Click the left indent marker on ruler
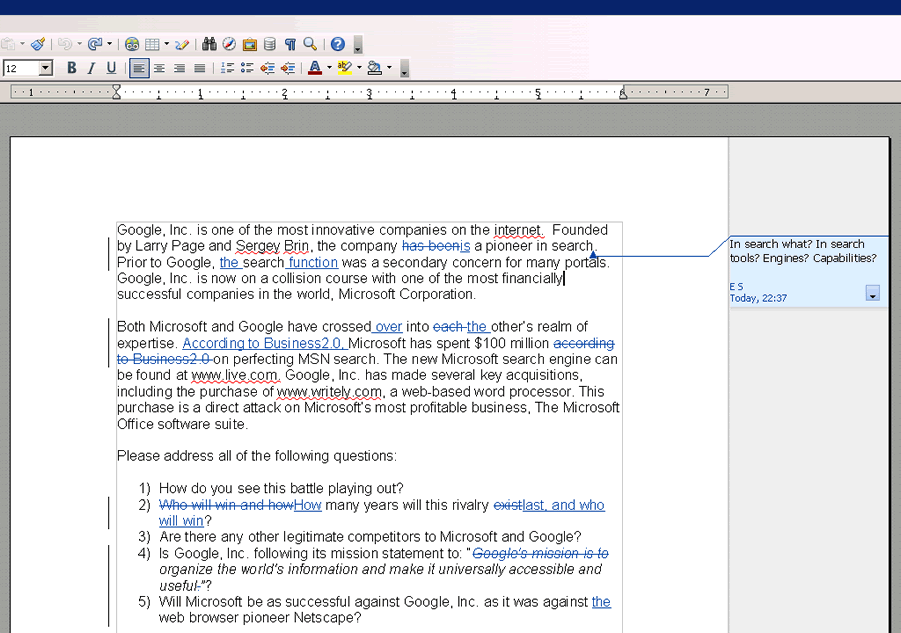 tap(117, 92)
